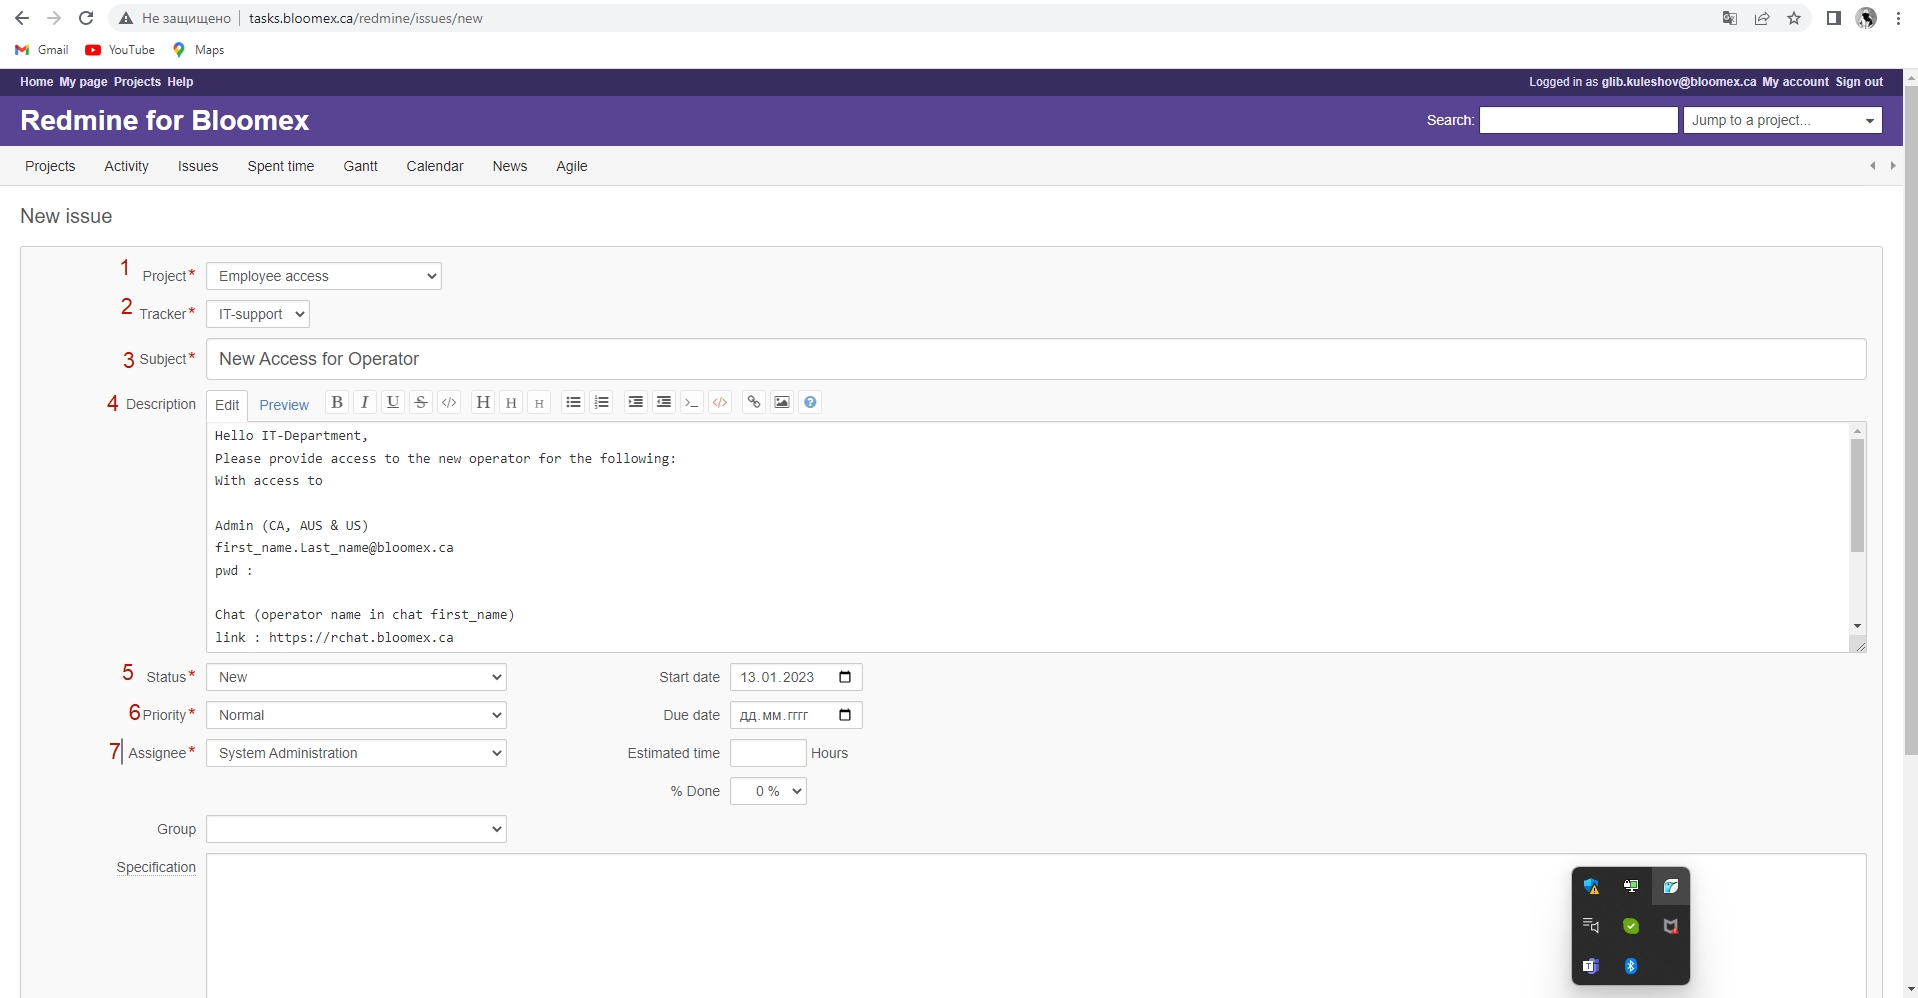Open Due date calendar picker
The width and height of the screenshot is (1918, 998).
click(845, 715)
